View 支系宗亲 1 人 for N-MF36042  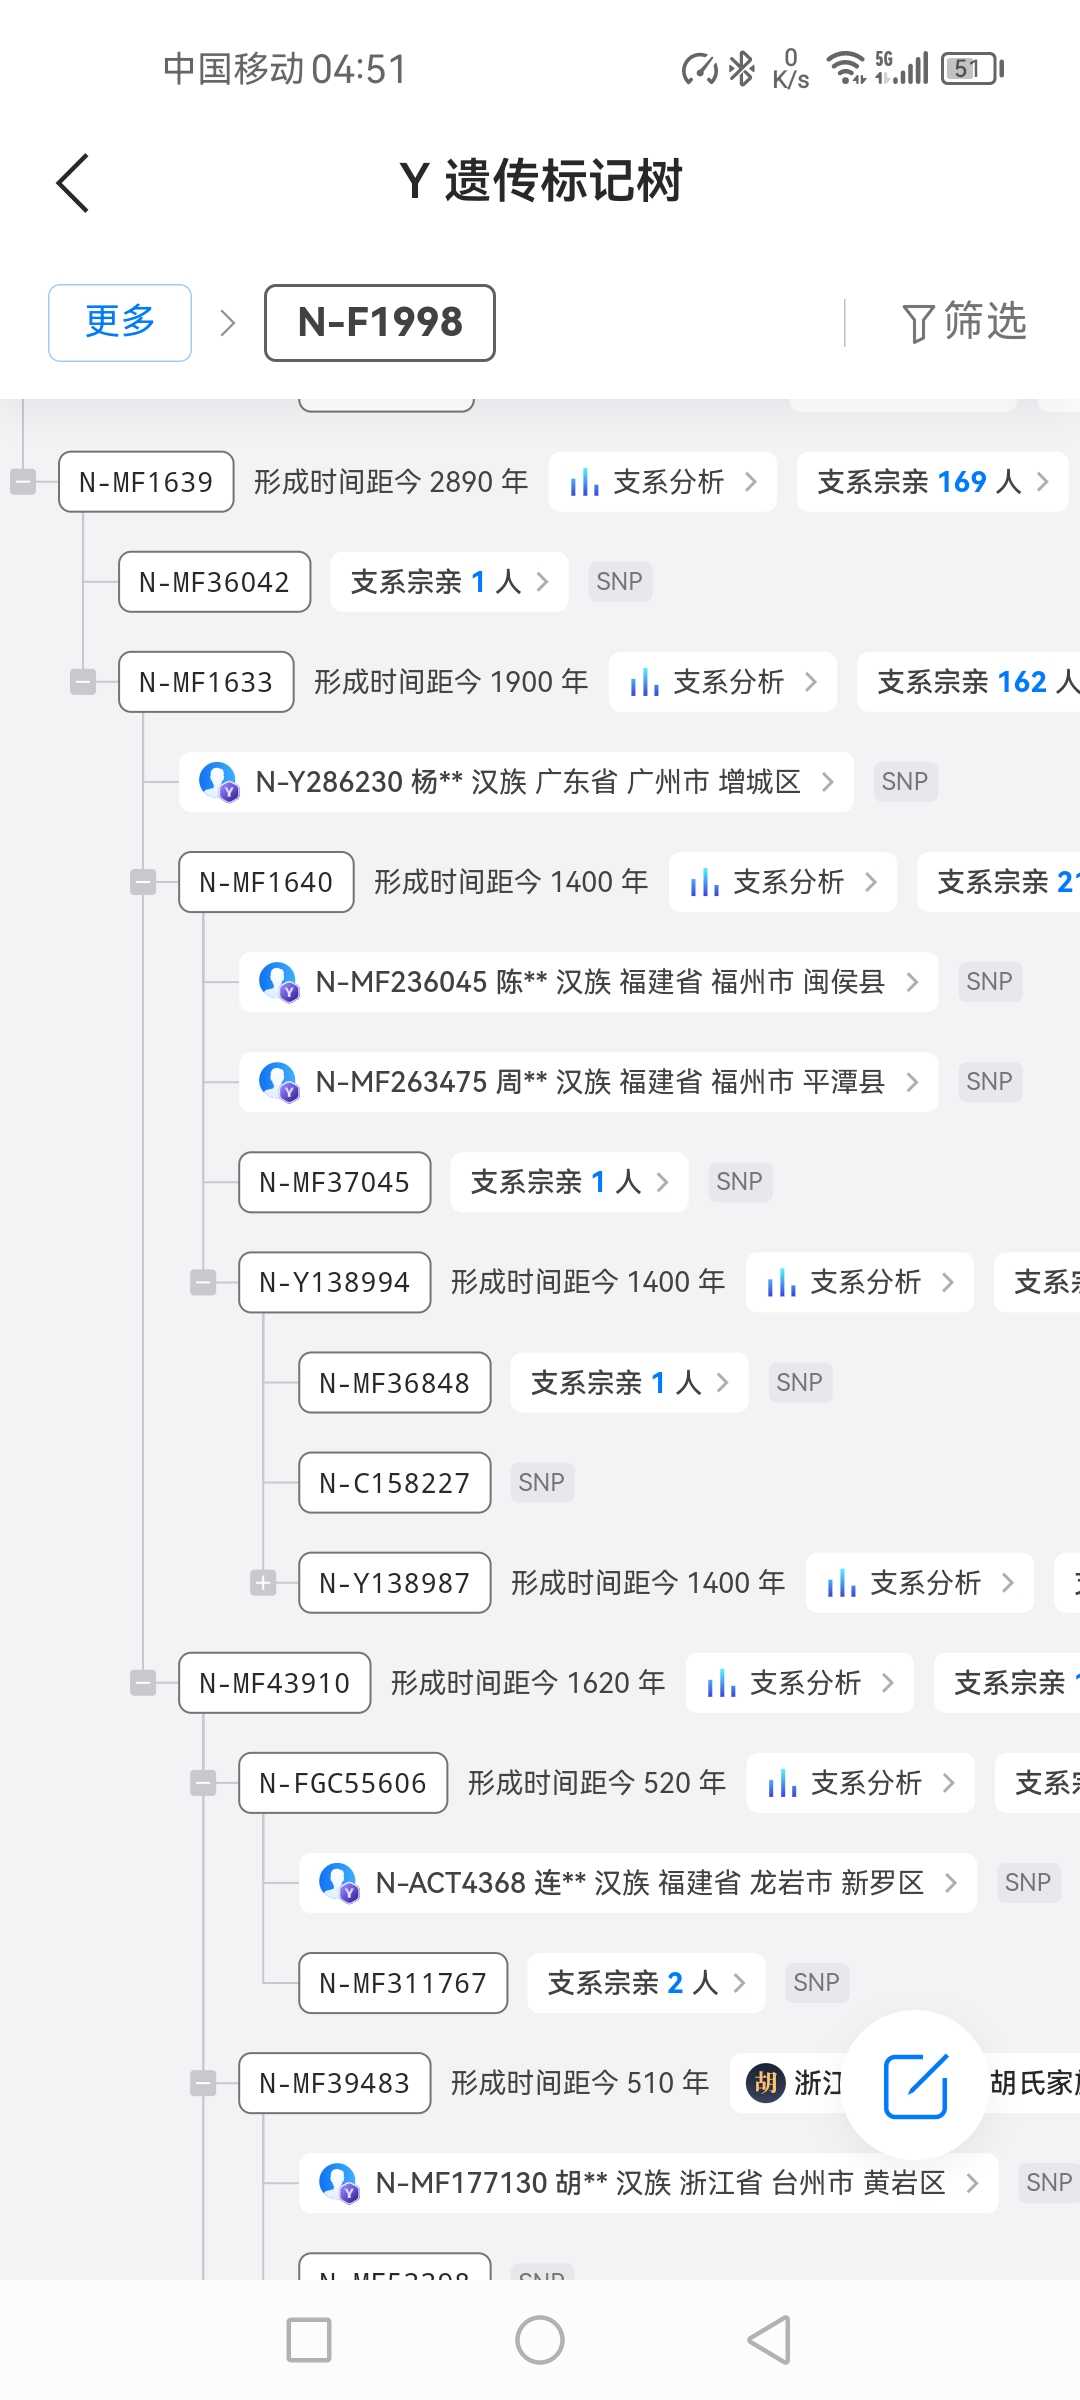tap(449, 582)
